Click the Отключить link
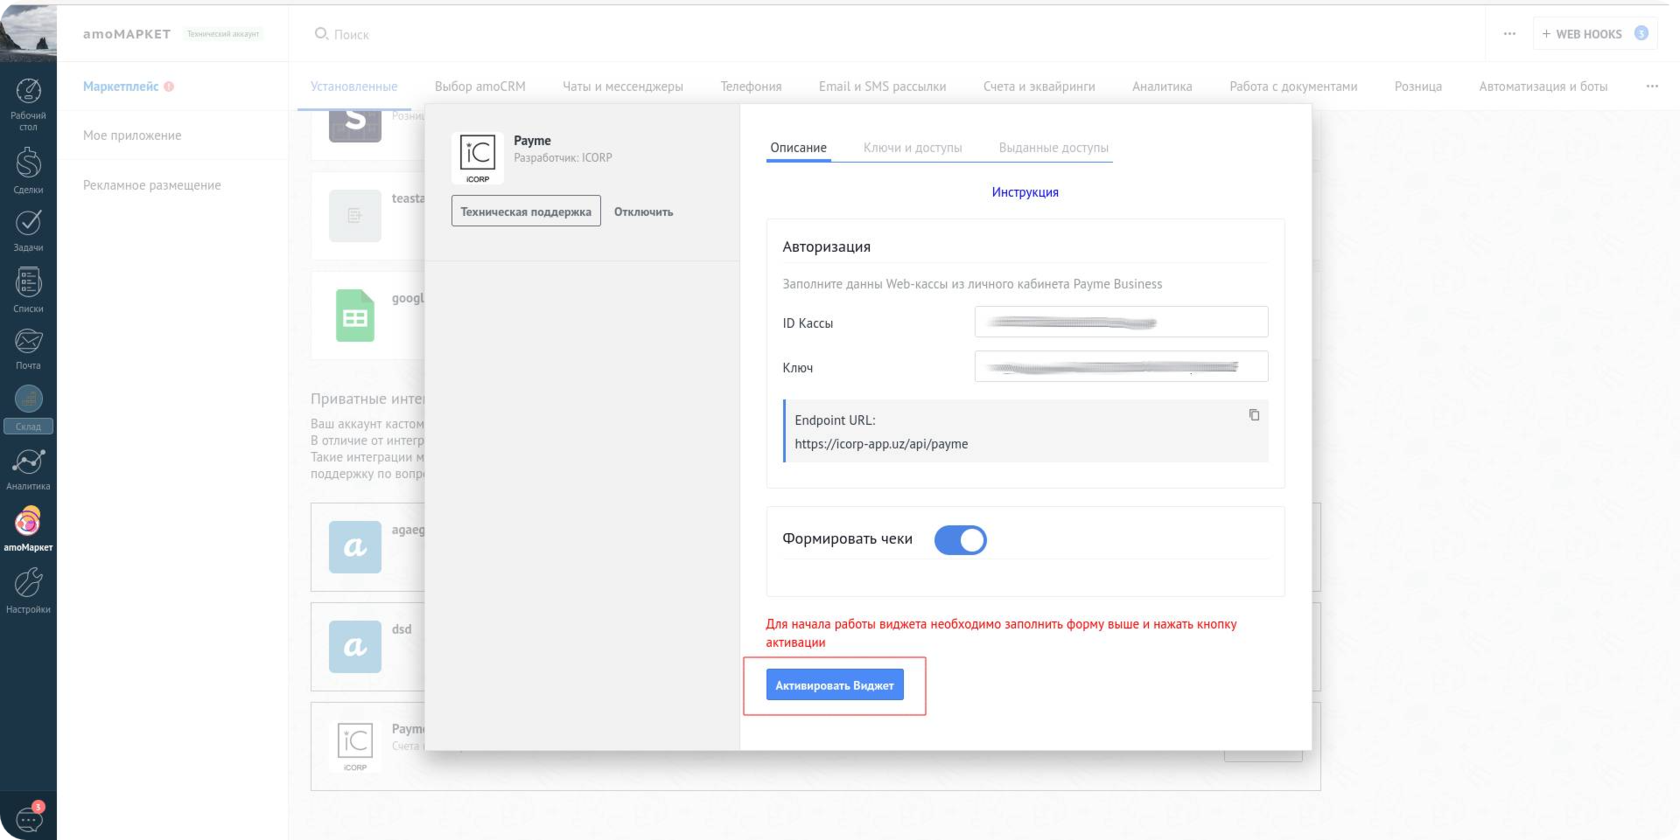 (643, 212)
